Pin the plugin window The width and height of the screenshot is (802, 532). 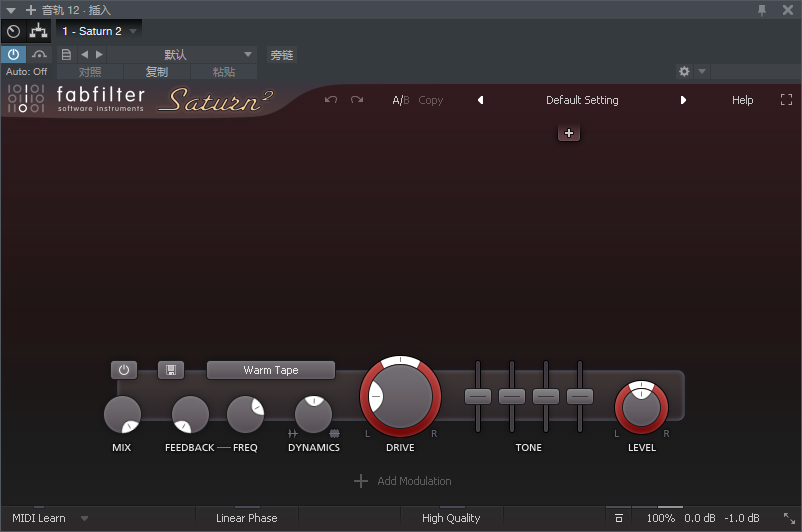tap(762, 10)
